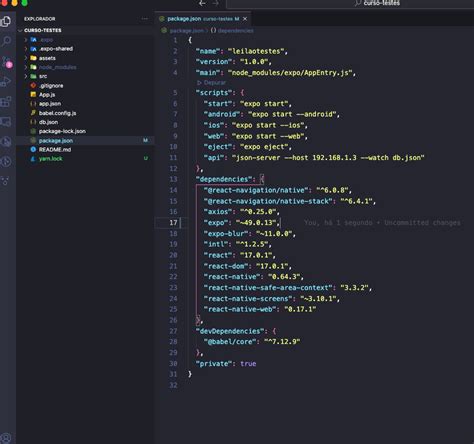Expand the assets folder chevron
Screen dimensions: 474x444
(x=26, y=58)
